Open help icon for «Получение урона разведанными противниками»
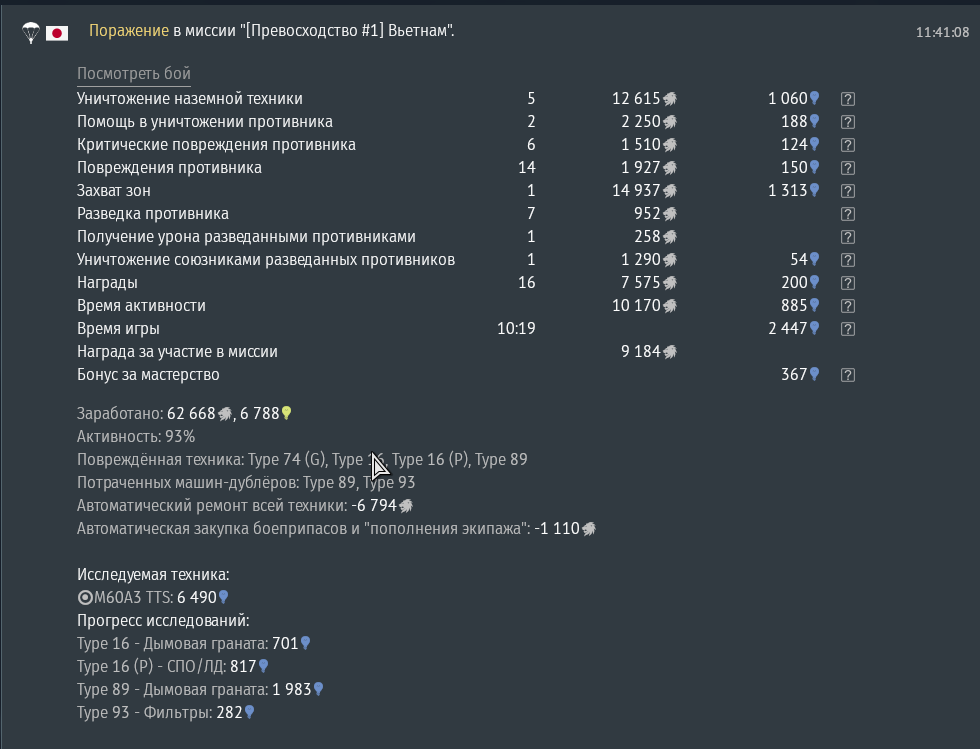This screenshot has width=980, height=749. click(x=848, y=237)
